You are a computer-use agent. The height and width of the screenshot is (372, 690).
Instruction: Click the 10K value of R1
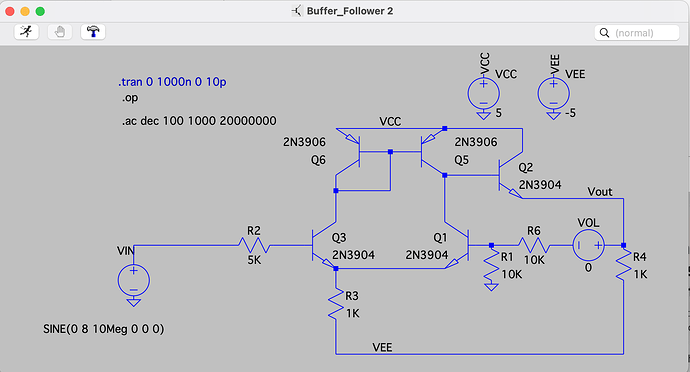click(x=512, y=274)
